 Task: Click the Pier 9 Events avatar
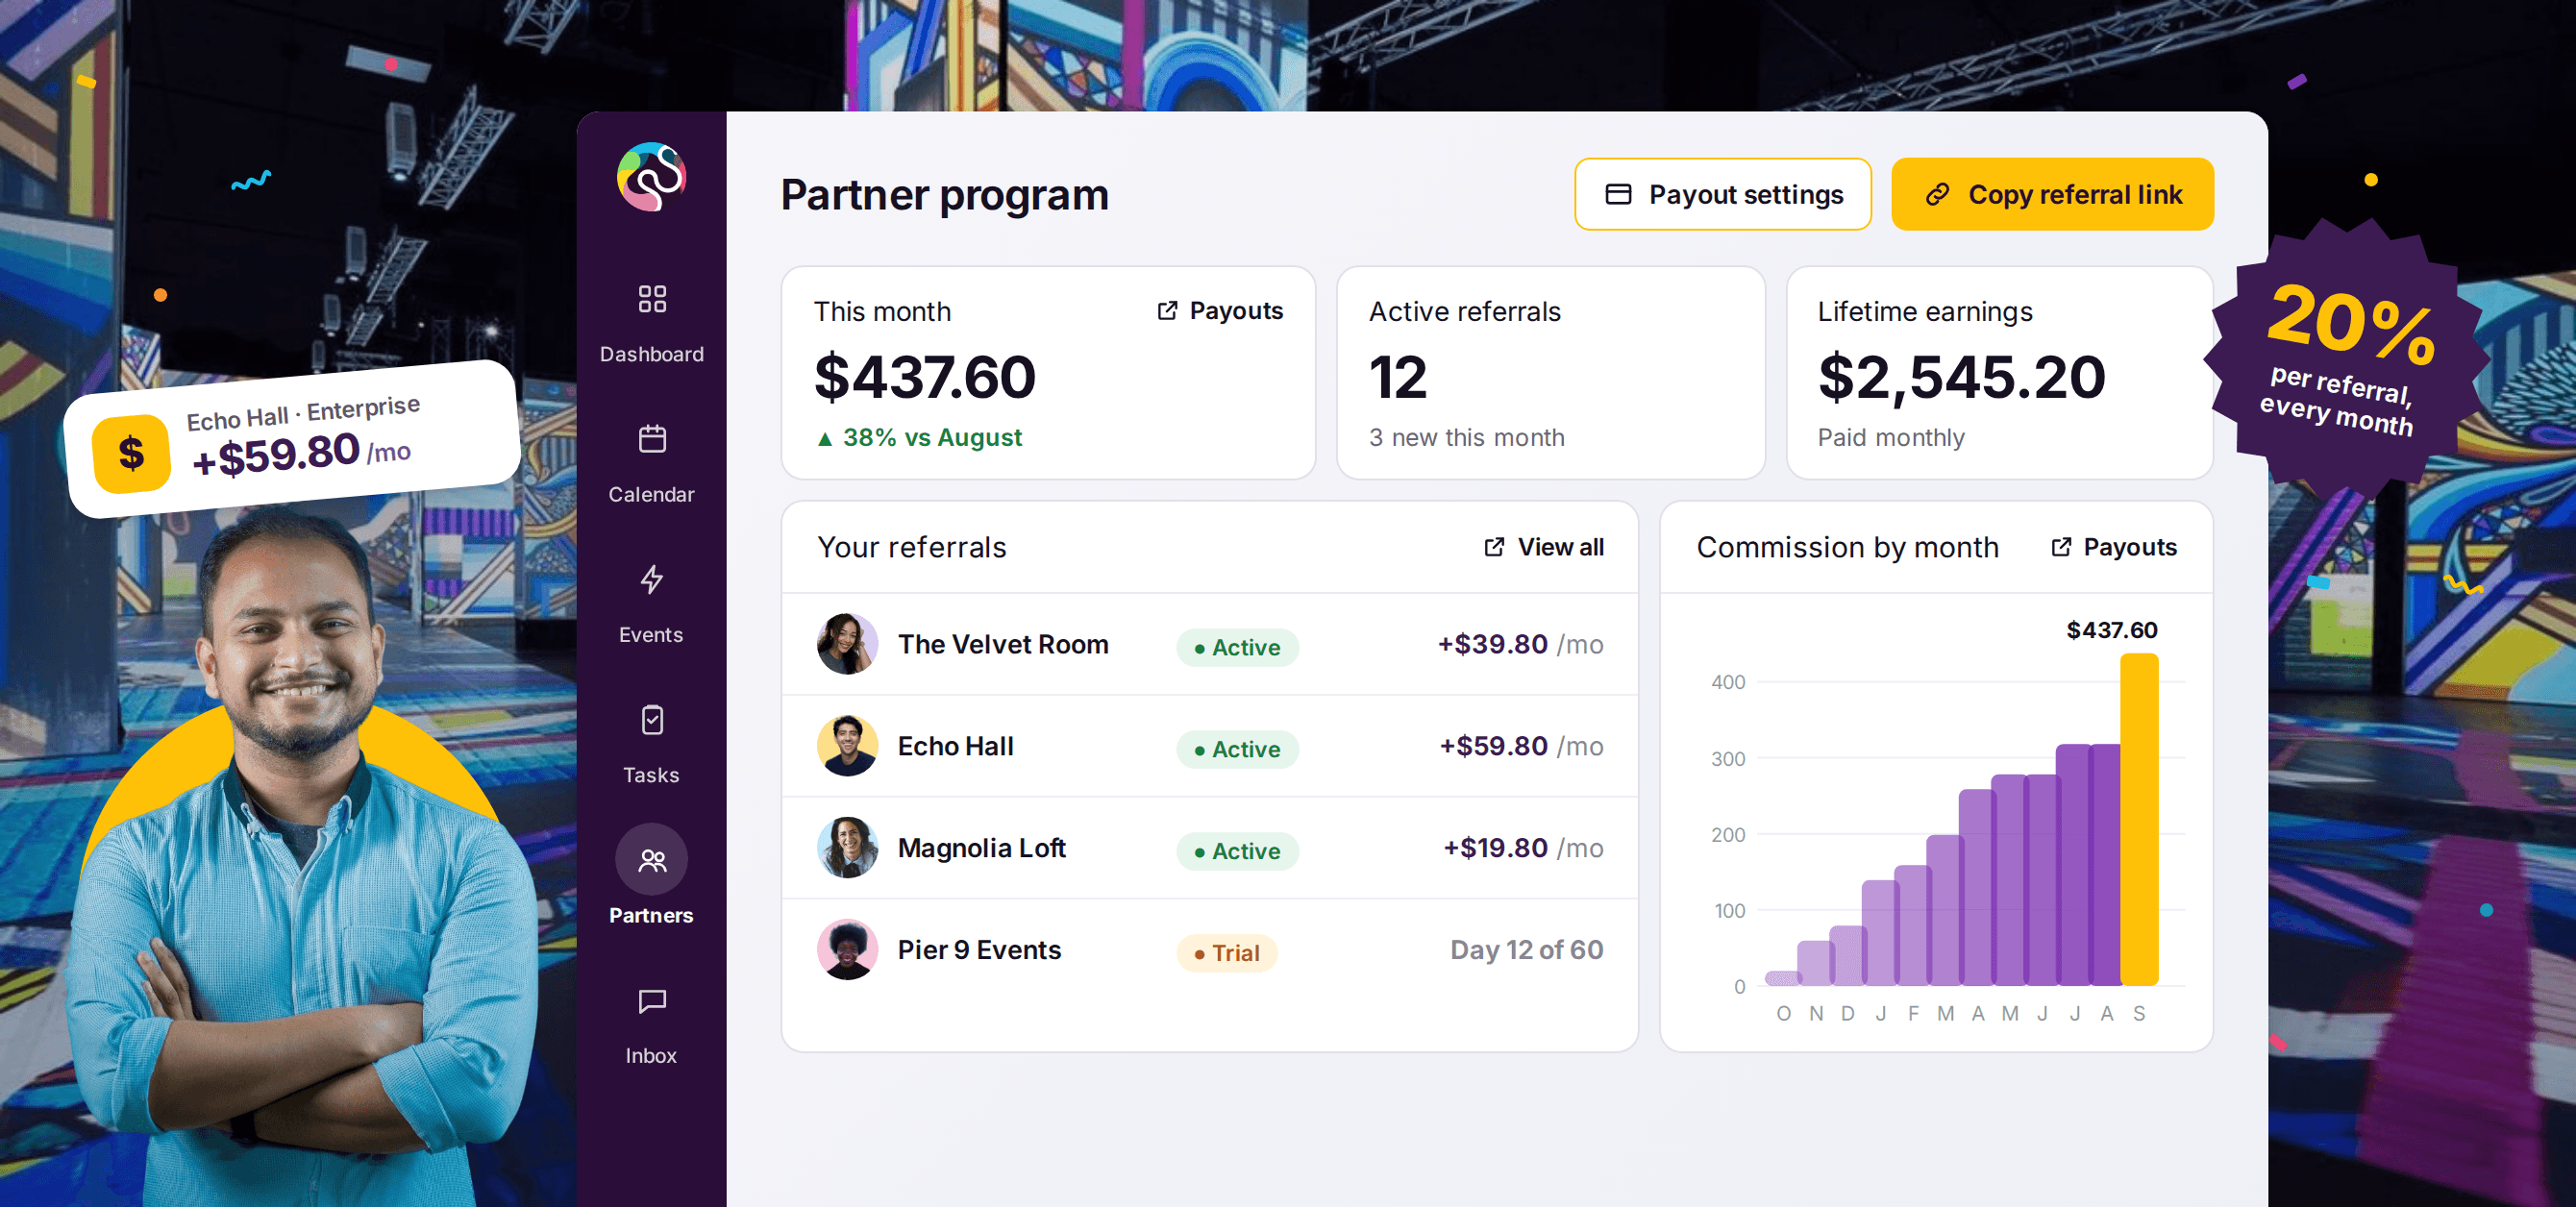[847, 950]
